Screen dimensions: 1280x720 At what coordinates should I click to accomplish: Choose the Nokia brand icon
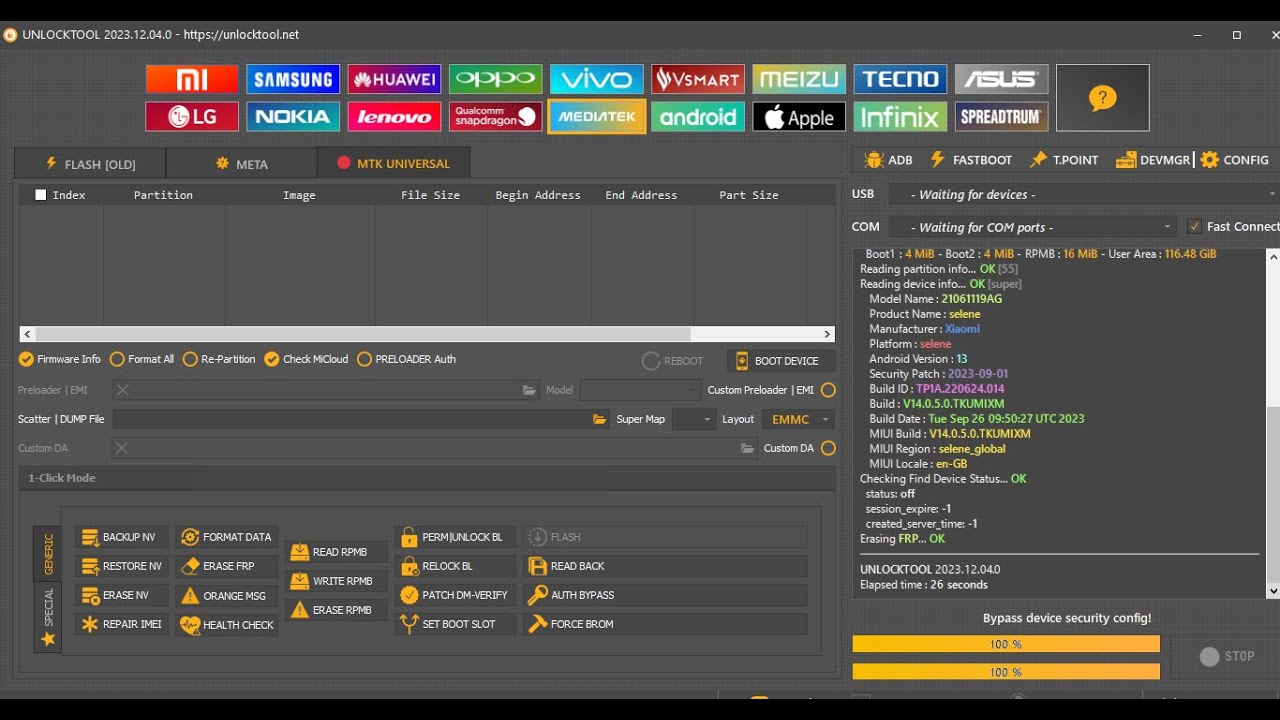[x=293, y=117]
